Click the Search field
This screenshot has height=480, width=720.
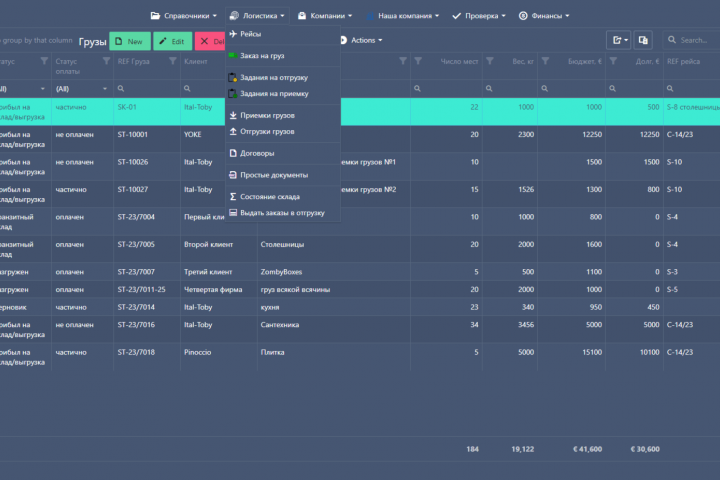(x=691, y=40)
